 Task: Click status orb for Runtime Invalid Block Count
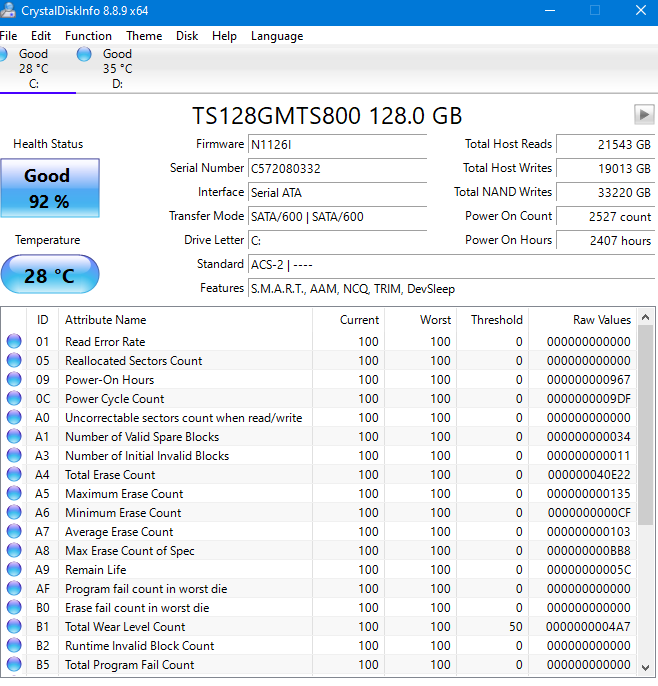[x=14, y=646]
